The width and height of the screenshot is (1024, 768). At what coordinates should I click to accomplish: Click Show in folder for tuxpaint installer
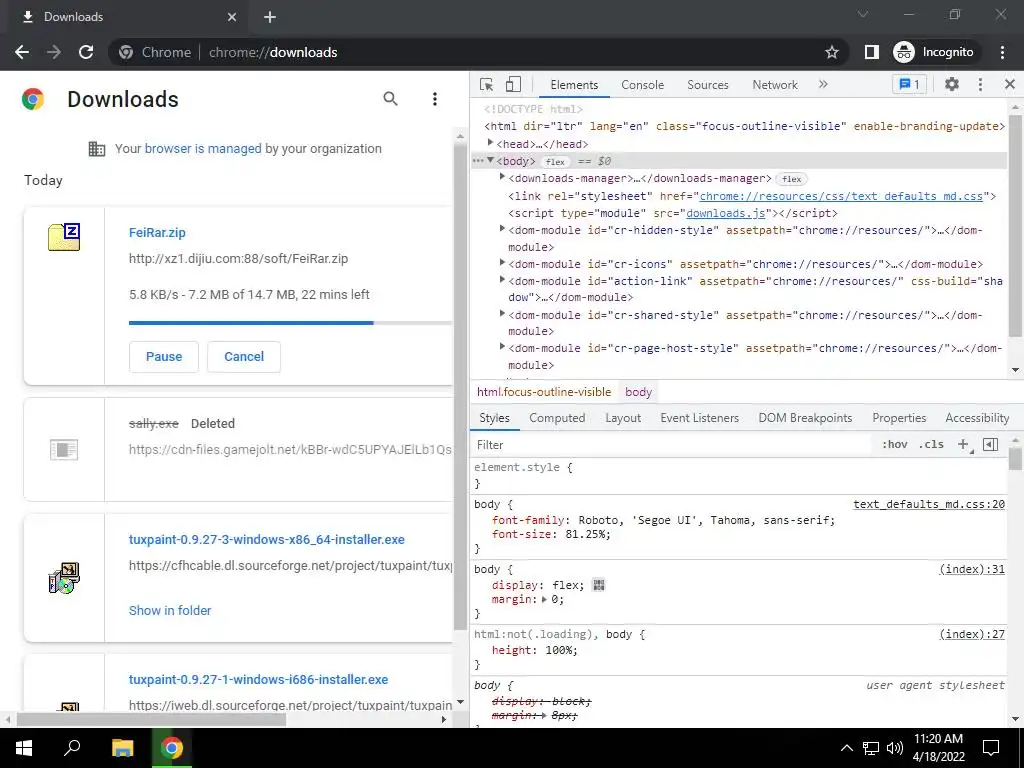coord(170,611)
